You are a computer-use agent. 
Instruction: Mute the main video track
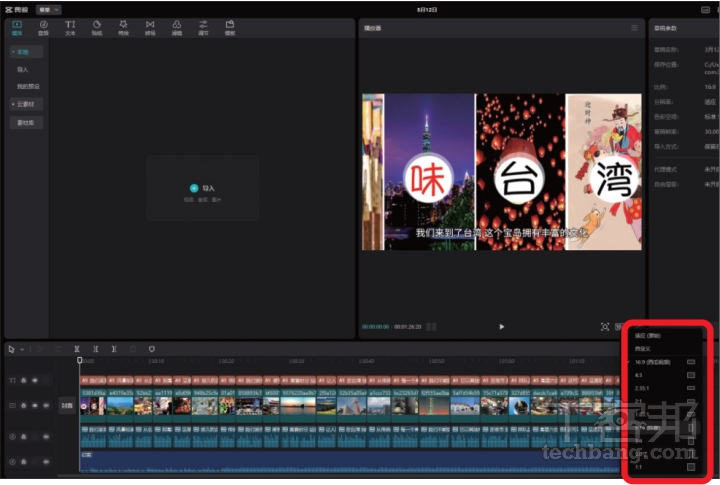click(46, 406)
